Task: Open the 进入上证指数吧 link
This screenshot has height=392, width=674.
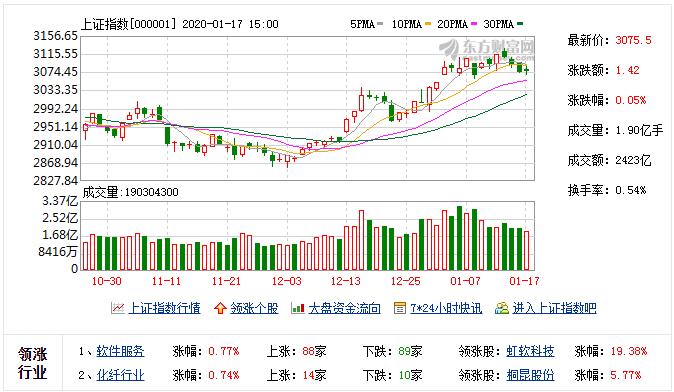Action: tap(554, 308)
